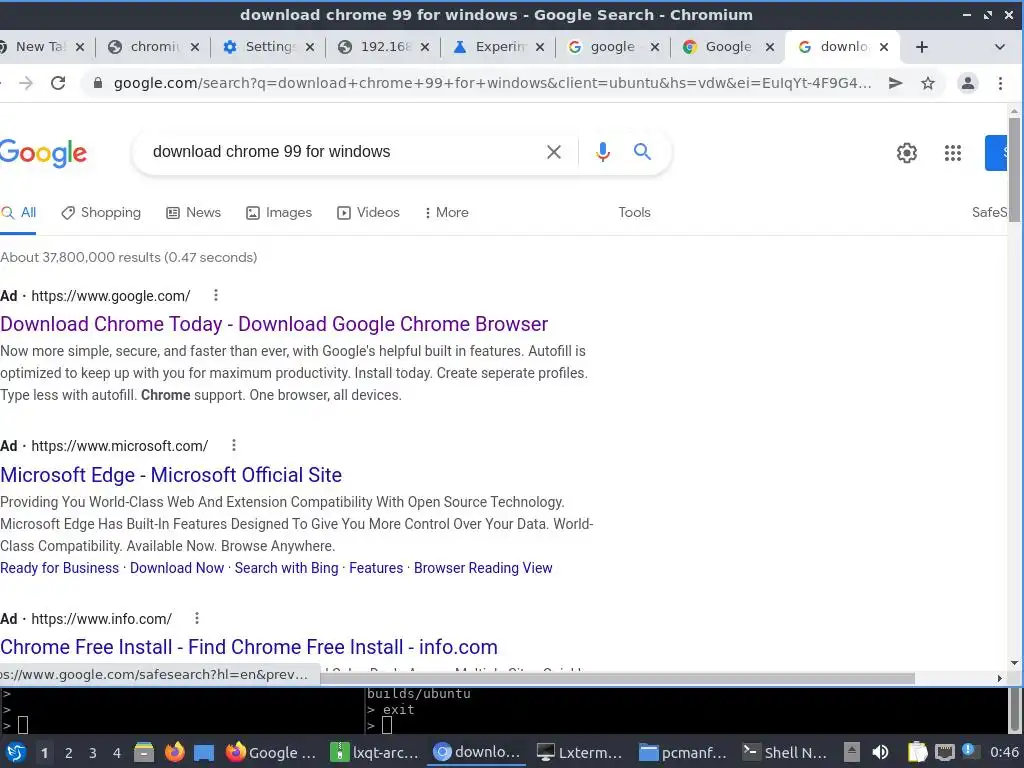This screenshot has height=768, width=1024.
Task: Switch to the lxqt-archiver taskbar window
Action: tap(374, 752)
